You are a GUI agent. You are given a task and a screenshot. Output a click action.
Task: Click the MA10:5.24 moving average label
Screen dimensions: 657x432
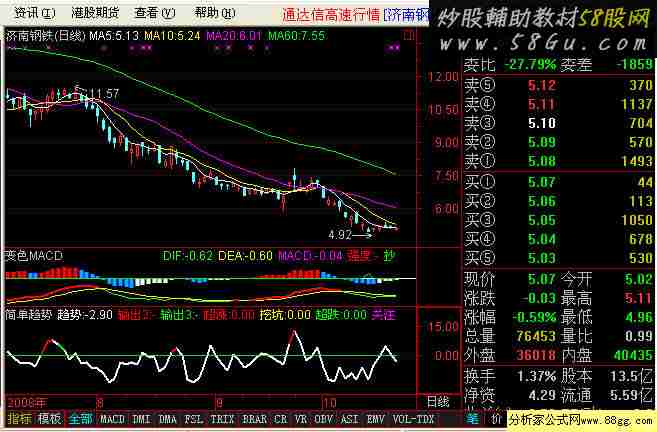(172, 36)
